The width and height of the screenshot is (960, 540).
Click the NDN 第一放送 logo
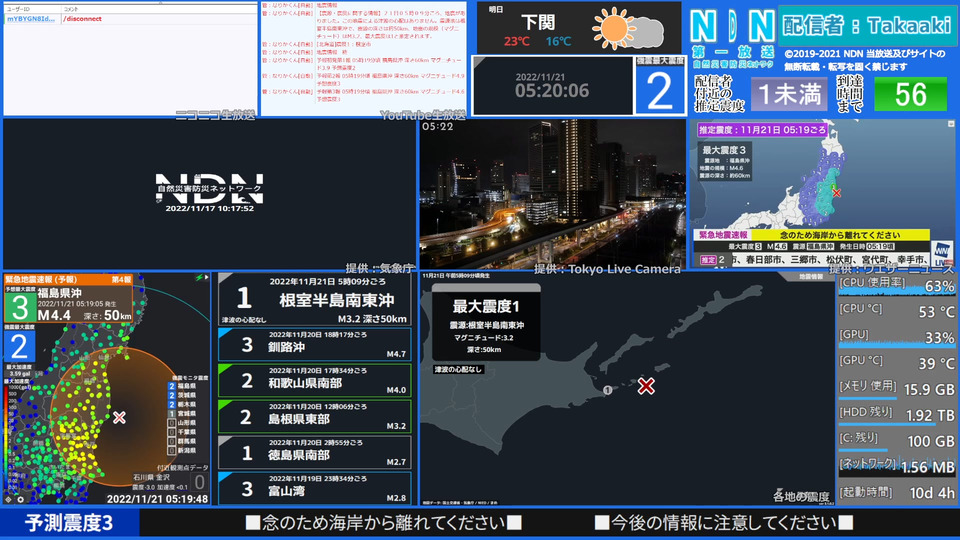pos(733,37)
